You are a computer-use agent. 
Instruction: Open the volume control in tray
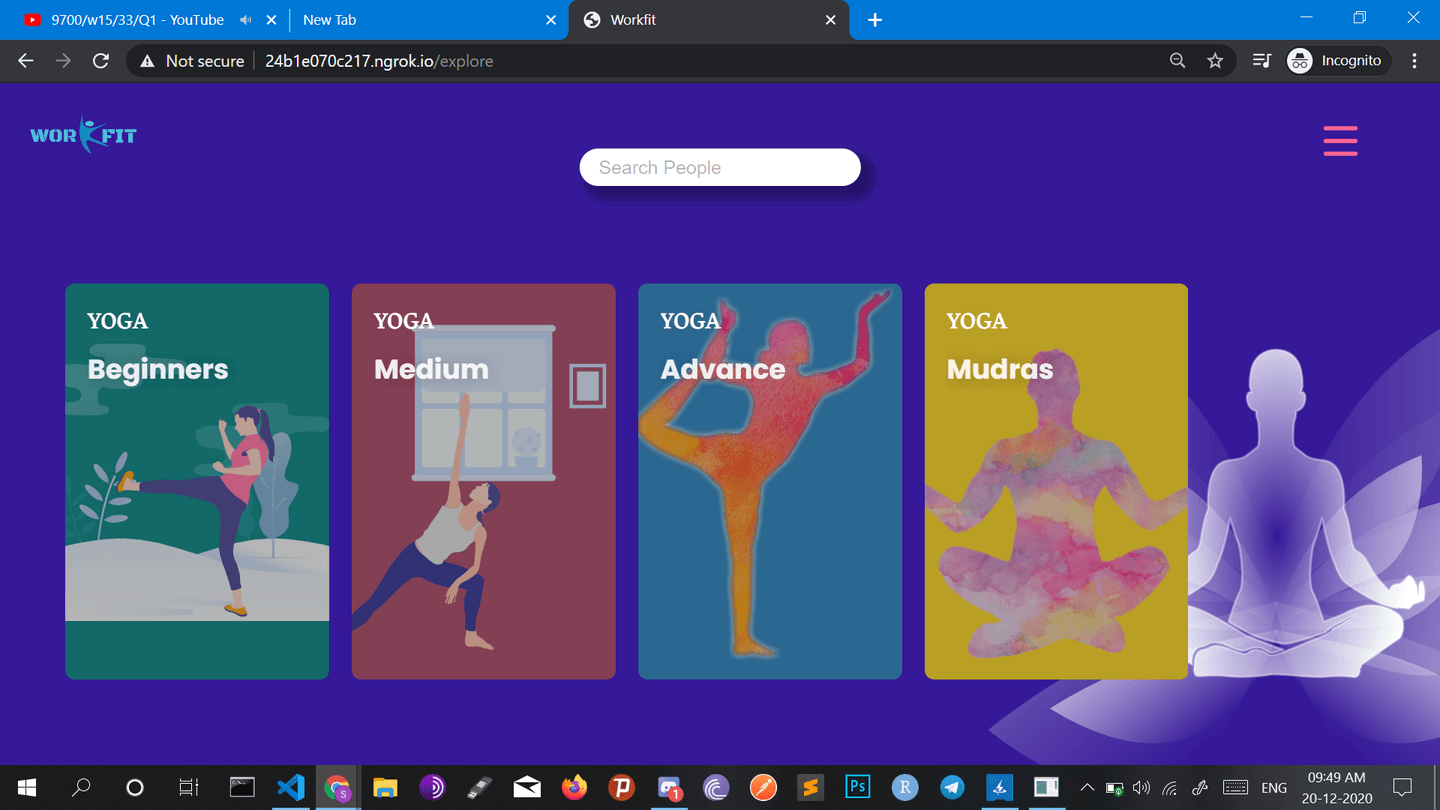(x=1141, y=787)
